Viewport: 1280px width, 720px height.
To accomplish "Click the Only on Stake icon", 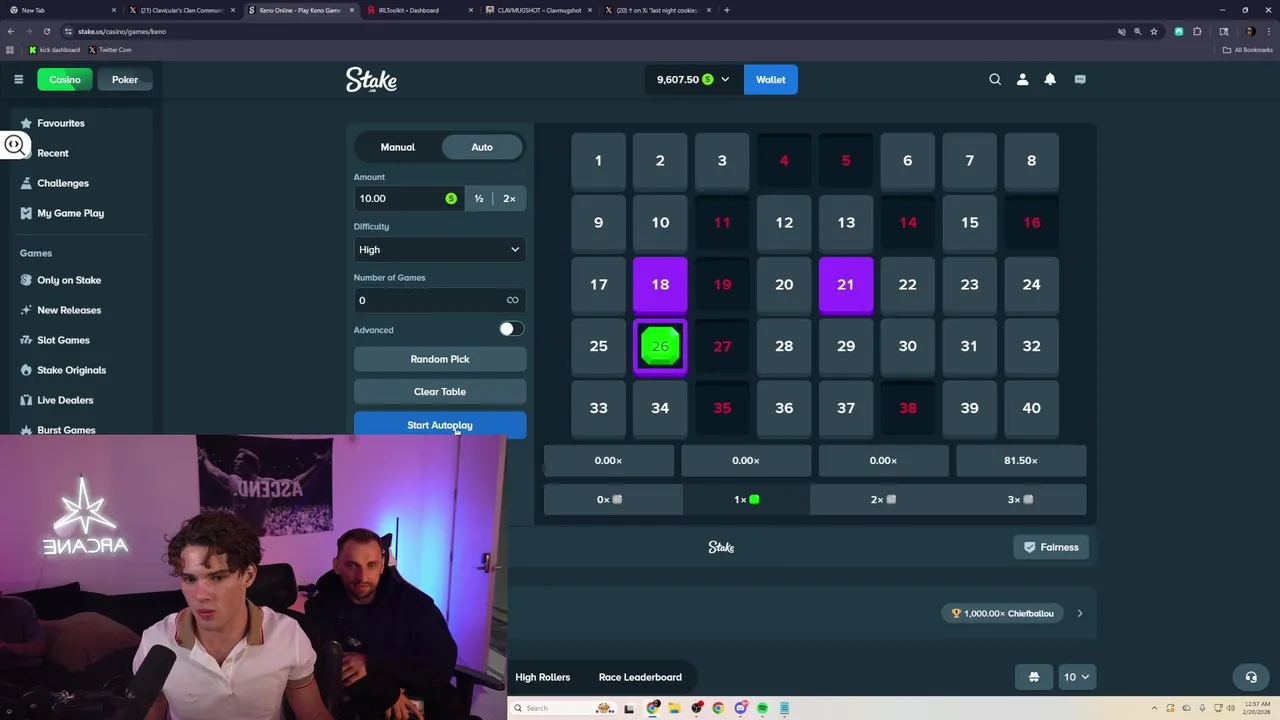I will [26, 280].
